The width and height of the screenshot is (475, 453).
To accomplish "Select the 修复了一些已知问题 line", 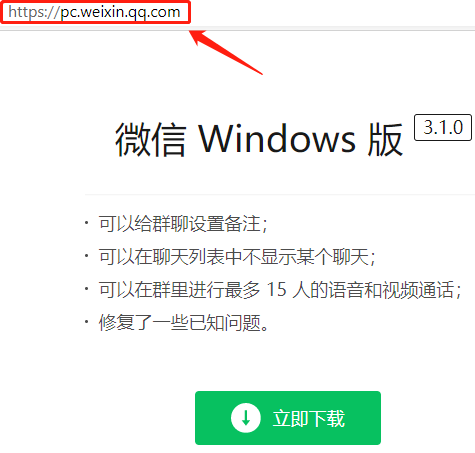I will click(184, 323).
